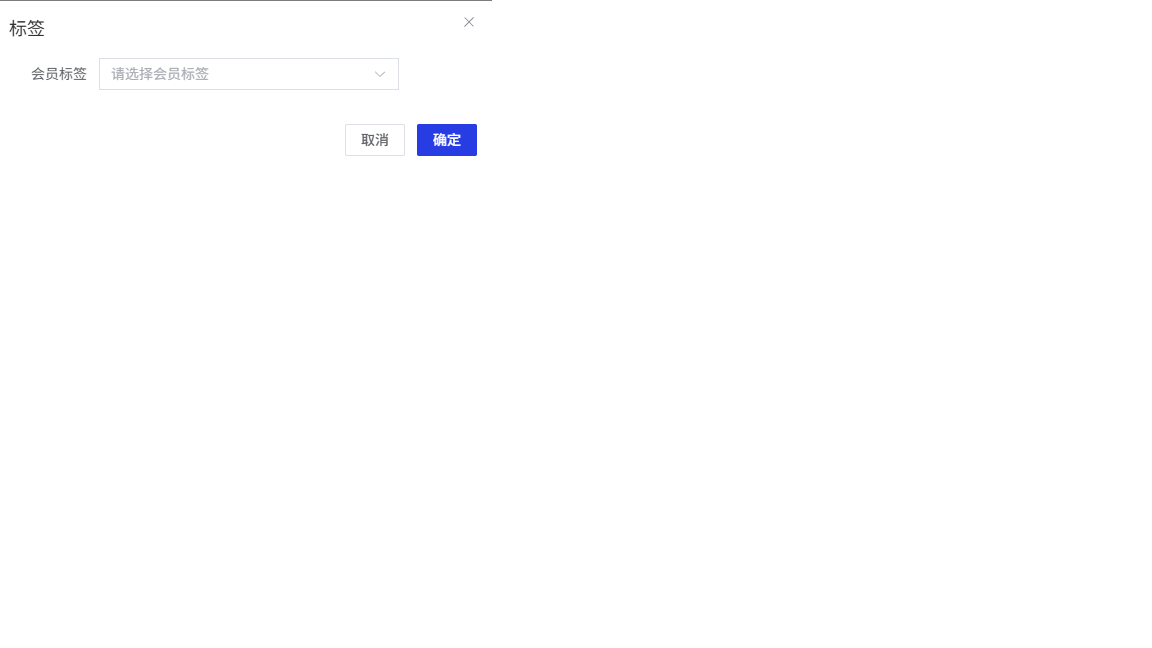Click the 会员标签 field label

(59, 74)
